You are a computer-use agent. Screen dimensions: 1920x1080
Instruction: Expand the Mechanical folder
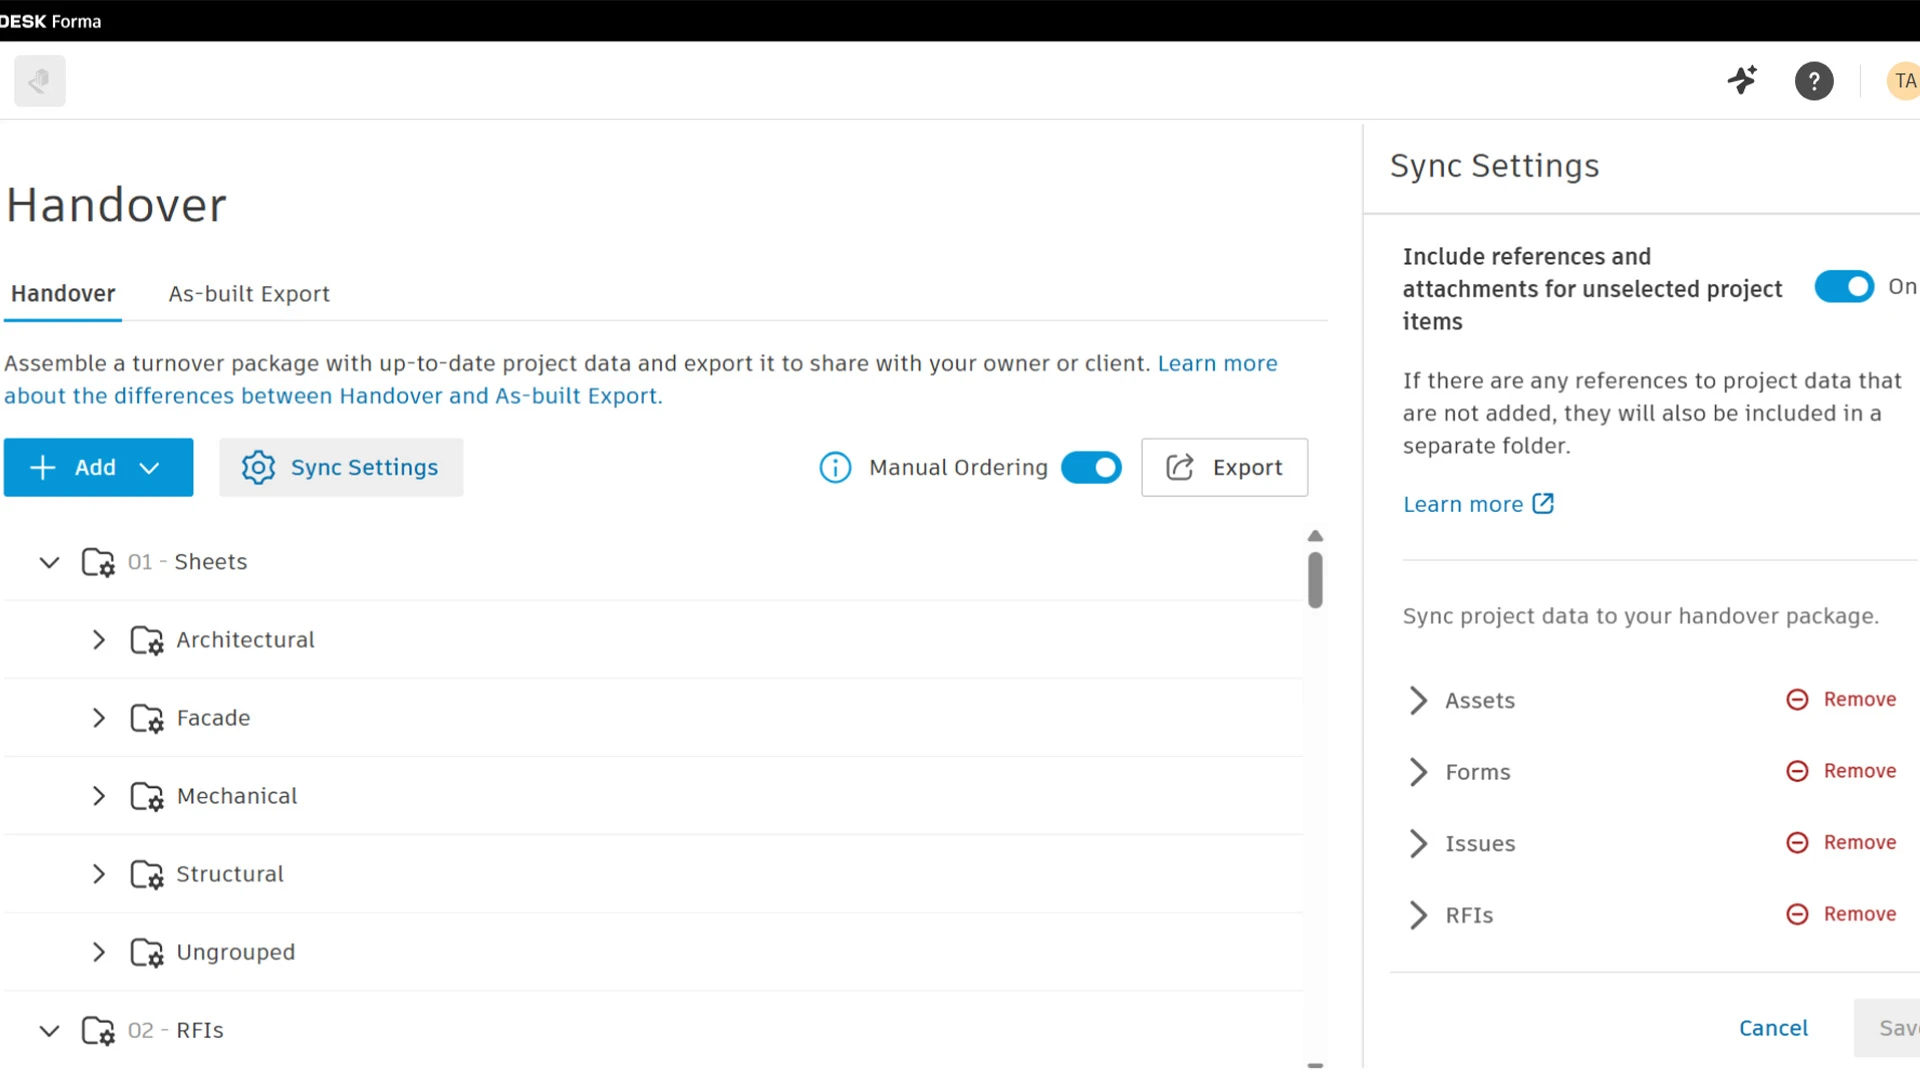click(x=99, y=796)
